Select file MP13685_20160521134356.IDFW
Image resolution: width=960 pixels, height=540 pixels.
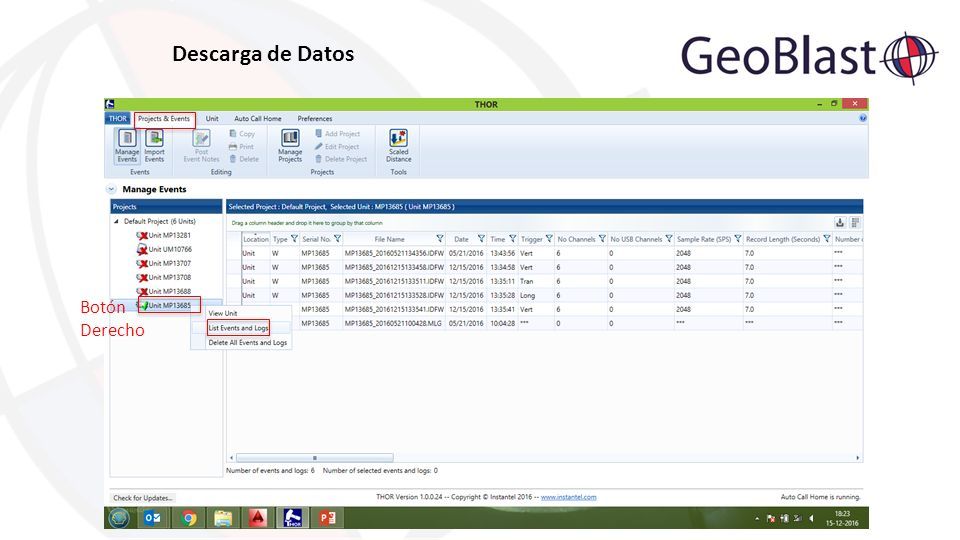coord(394,253)
